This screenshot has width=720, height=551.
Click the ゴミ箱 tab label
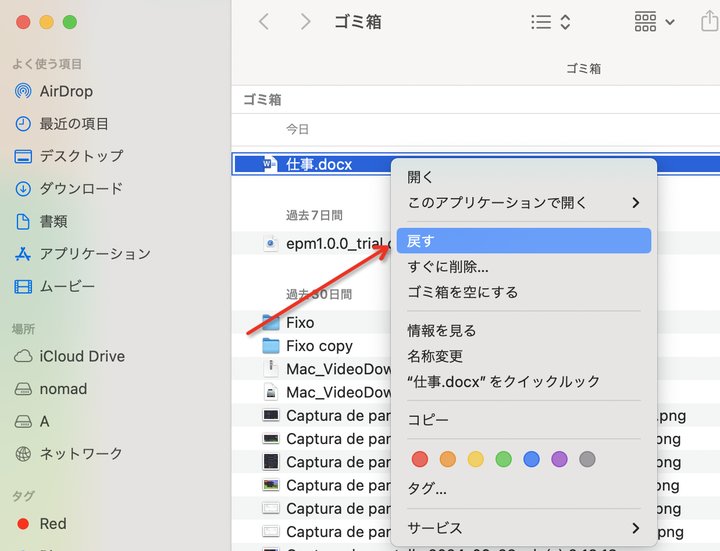[583, 68]
